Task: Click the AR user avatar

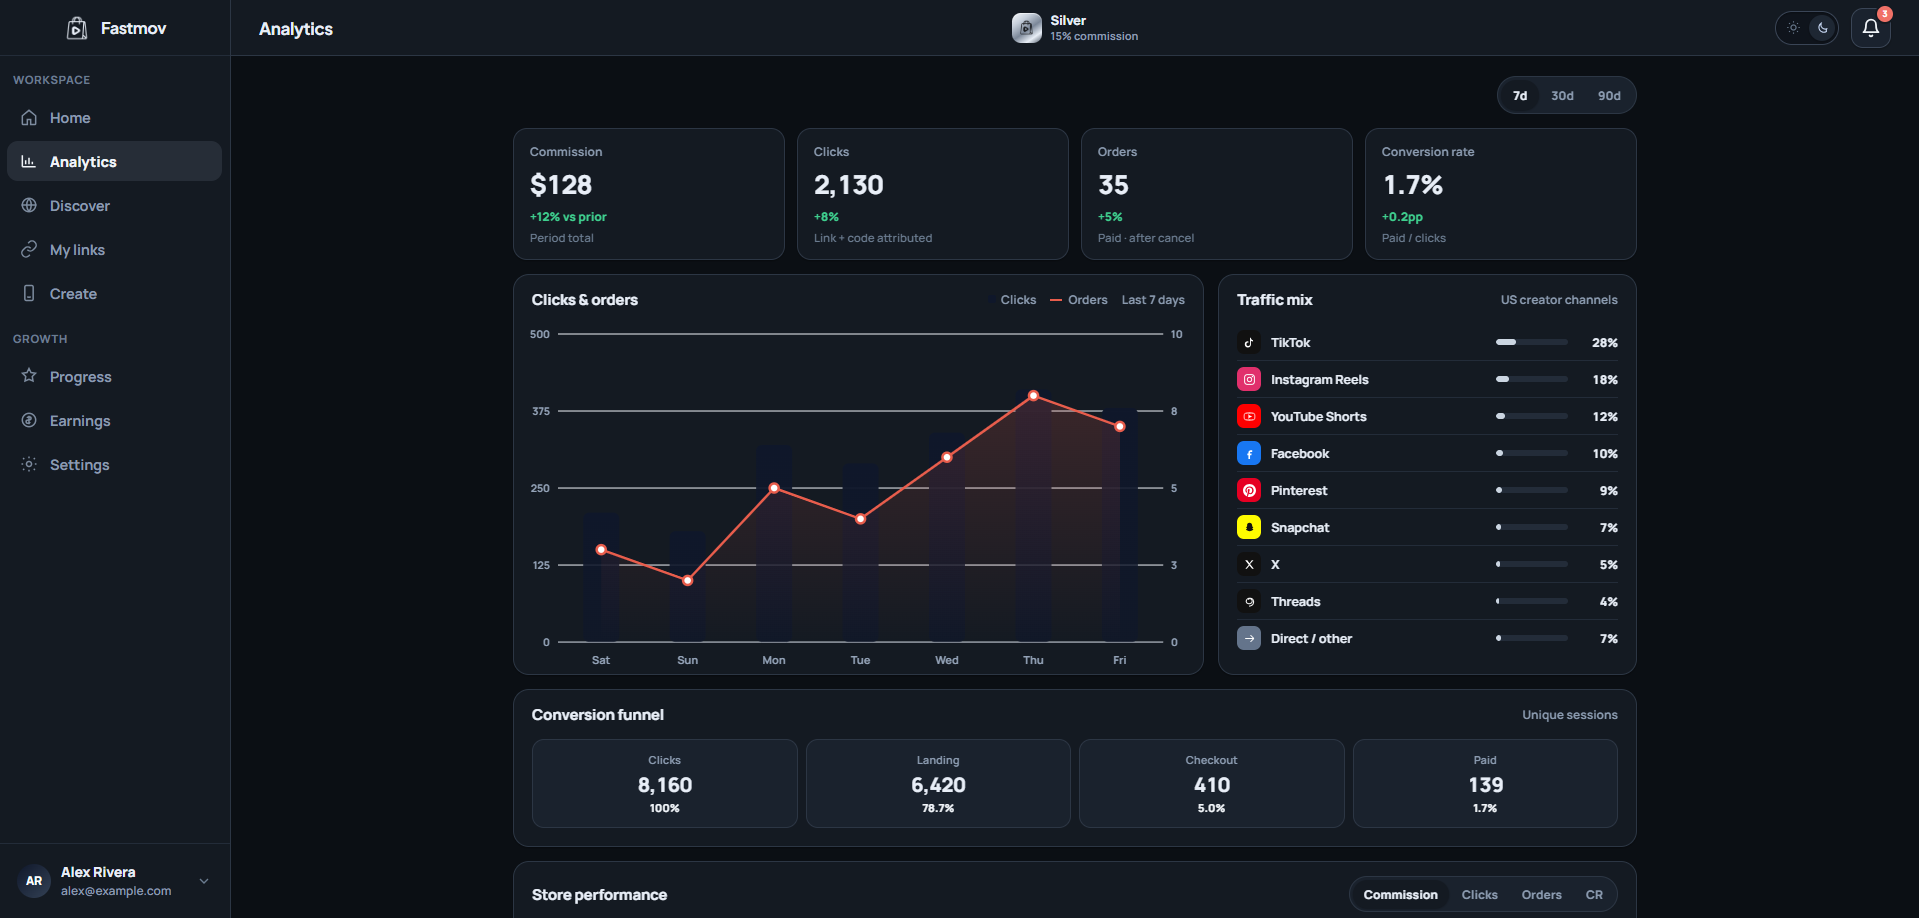Action: (x=34, y=881)
